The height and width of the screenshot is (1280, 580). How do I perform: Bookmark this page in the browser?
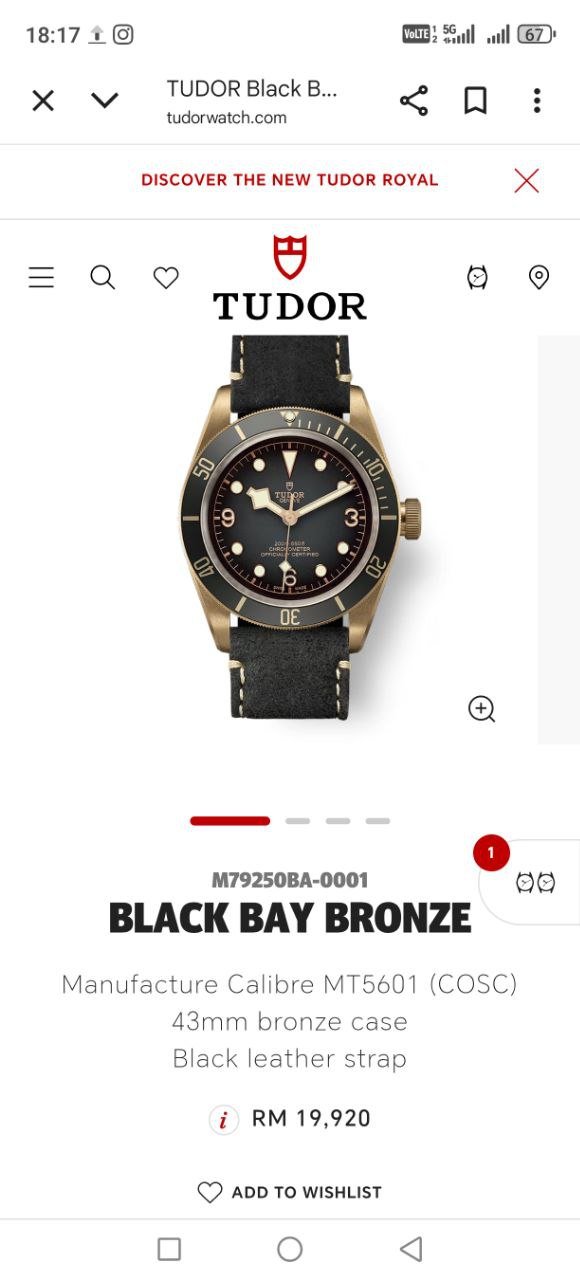(475, 100)
